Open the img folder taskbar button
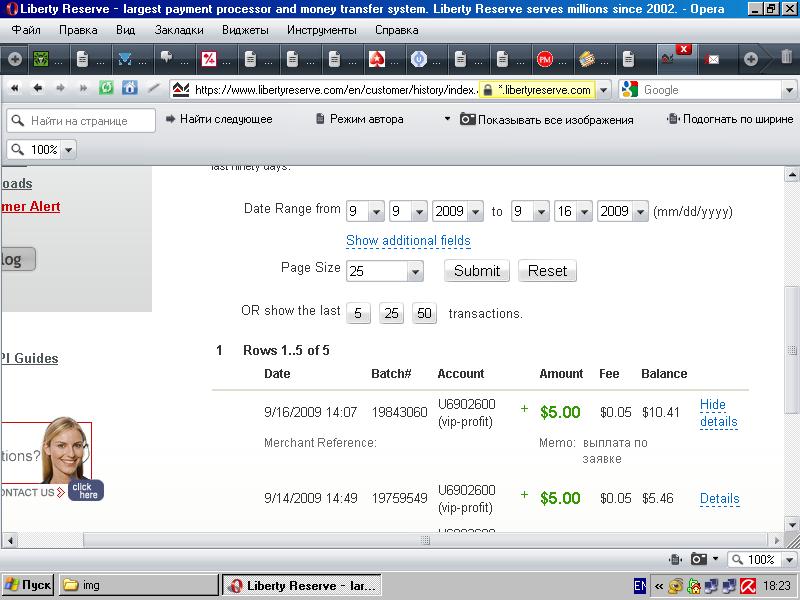The width and height of the screenshot is (800, 600). (x=138, y=585)
